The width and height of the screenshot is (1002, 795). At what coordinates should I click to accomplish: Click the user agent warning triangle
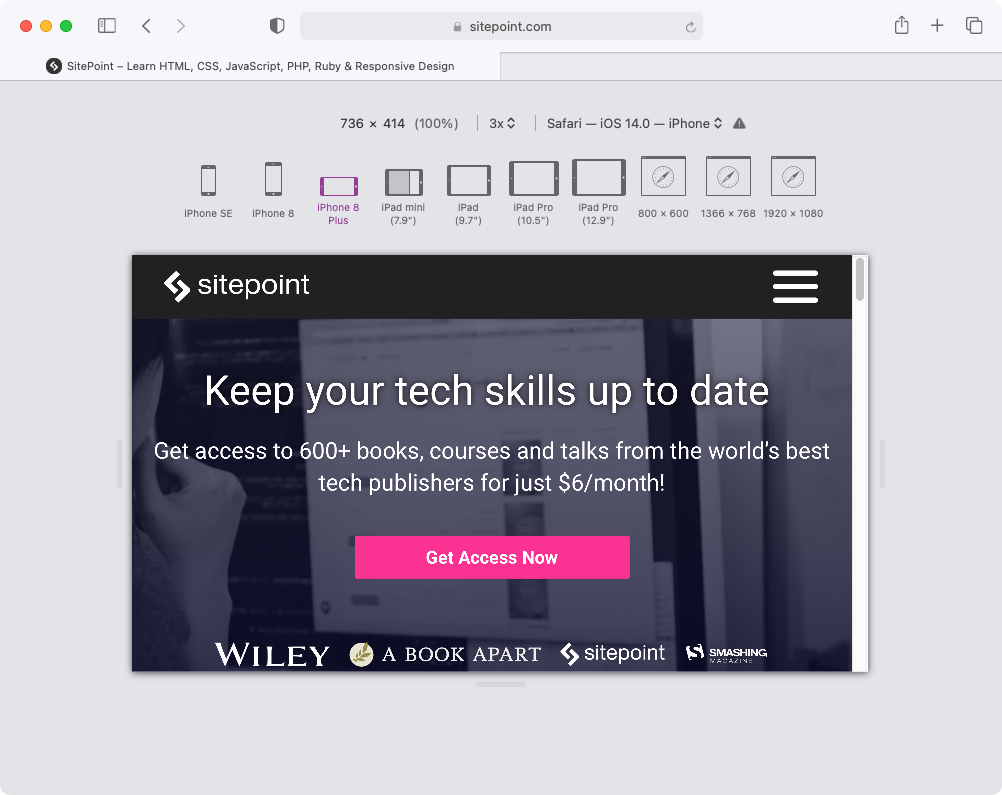[739, 123]
